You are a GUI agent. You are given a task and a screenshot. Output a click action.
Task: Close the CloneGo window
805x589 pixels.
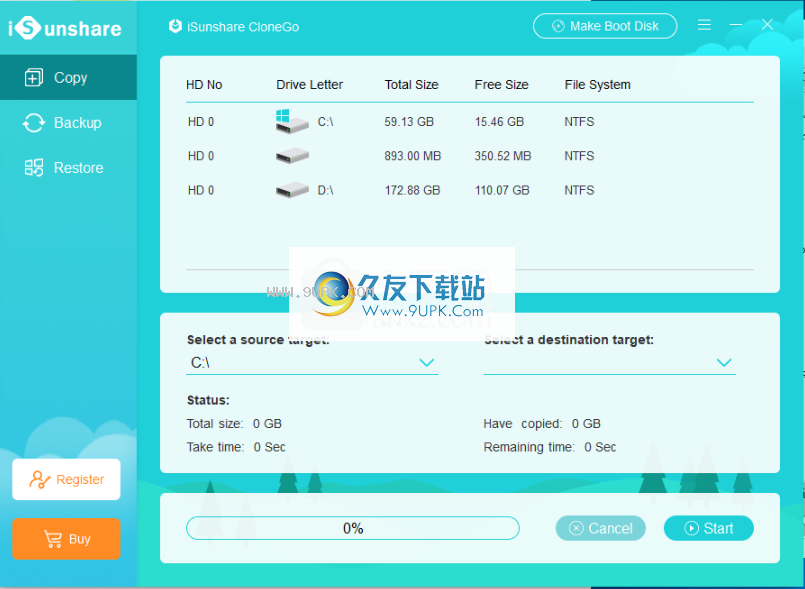click(768, 25)
